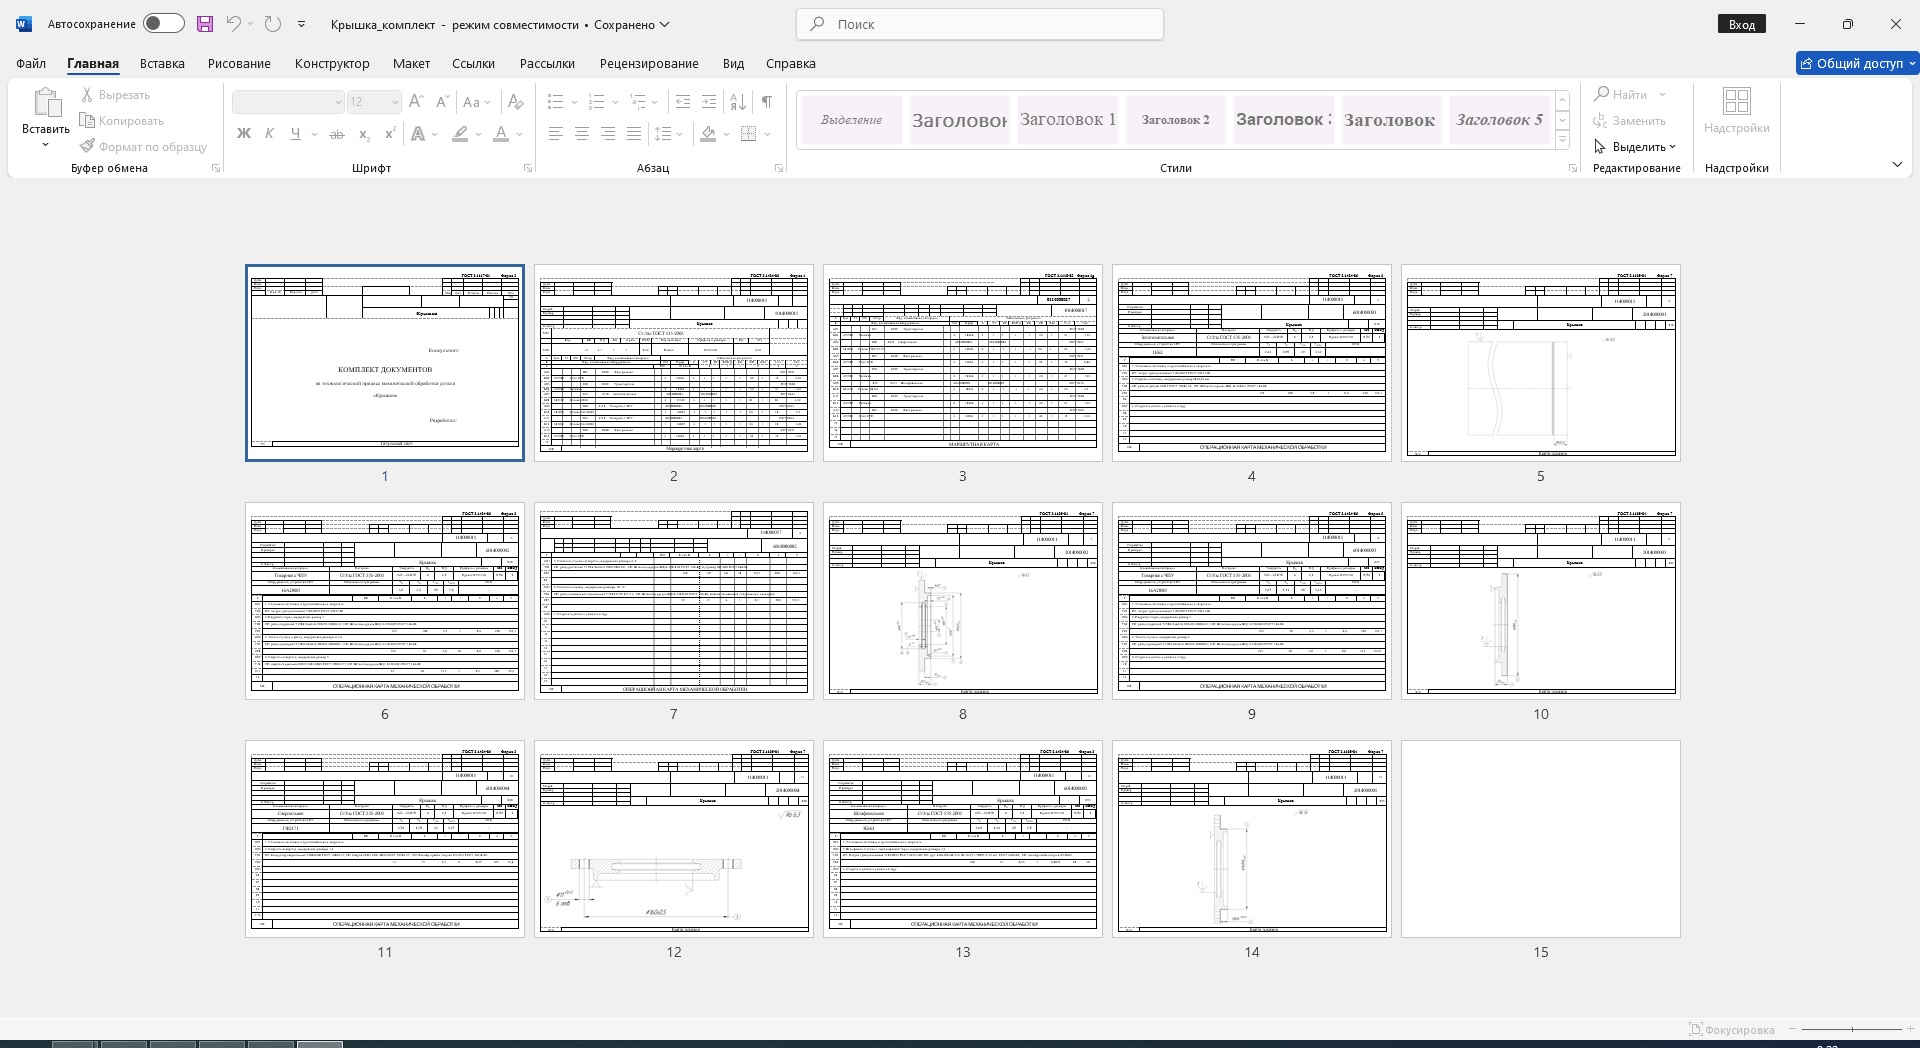Open the font size dropdown
Image resolution: width=1920 pixels, height=1048 pixels.
pos(395,102)
